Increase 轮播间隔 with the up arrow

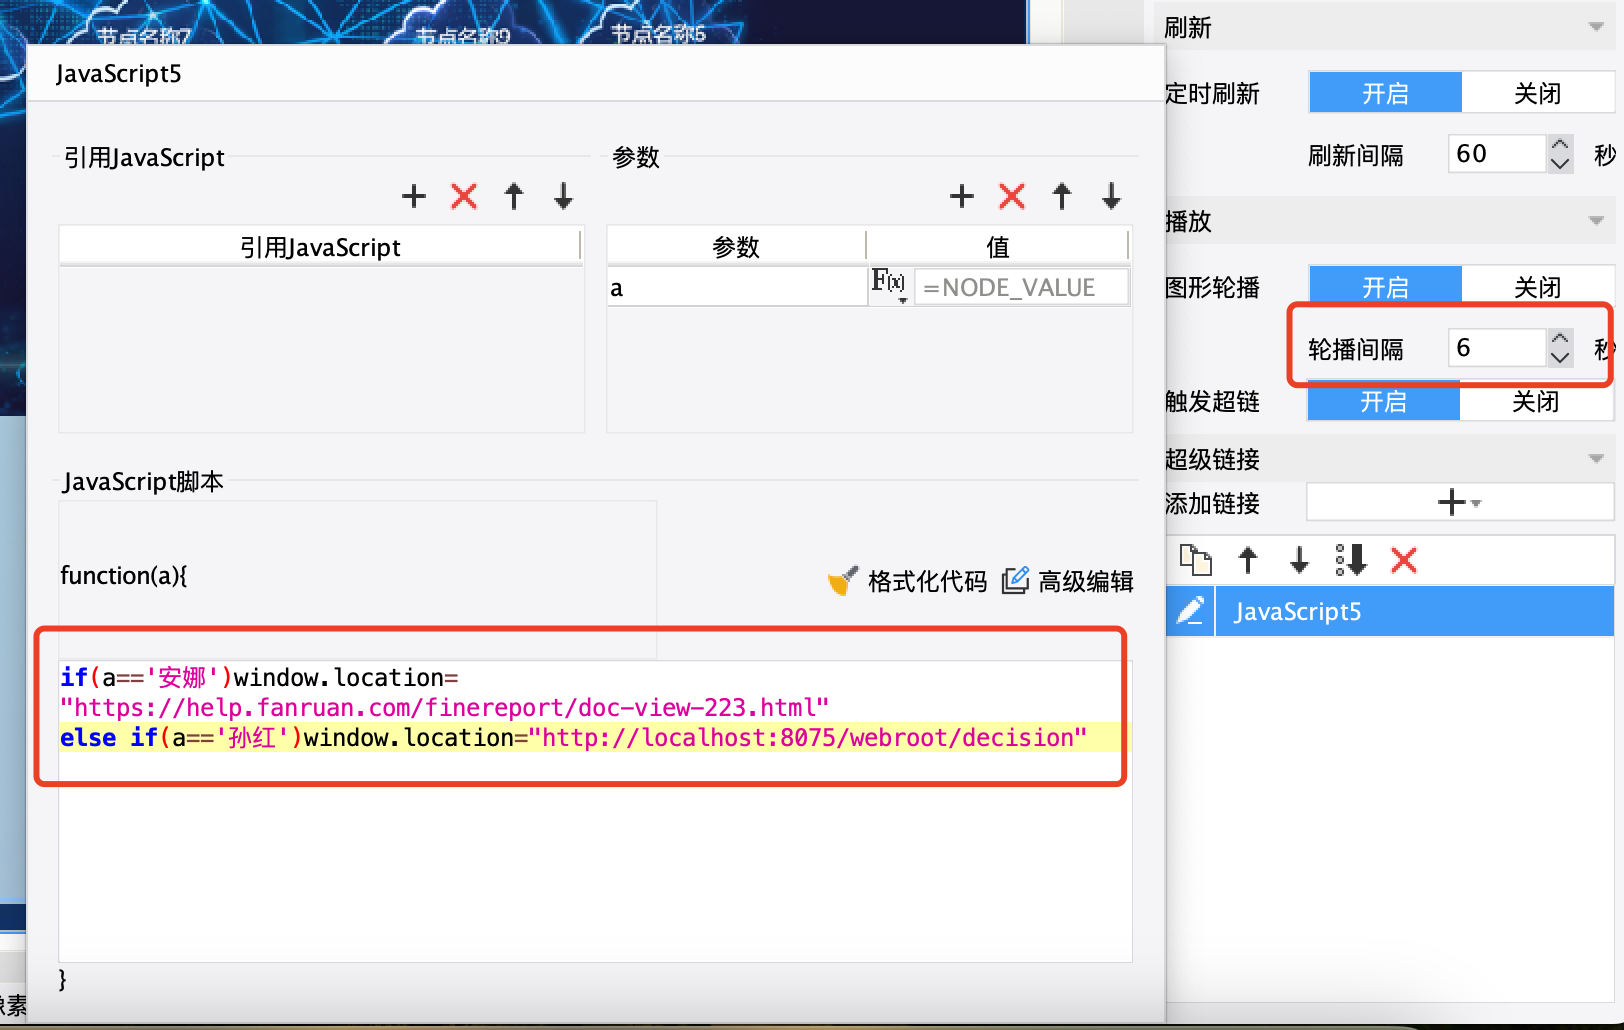coord(1560,338)
